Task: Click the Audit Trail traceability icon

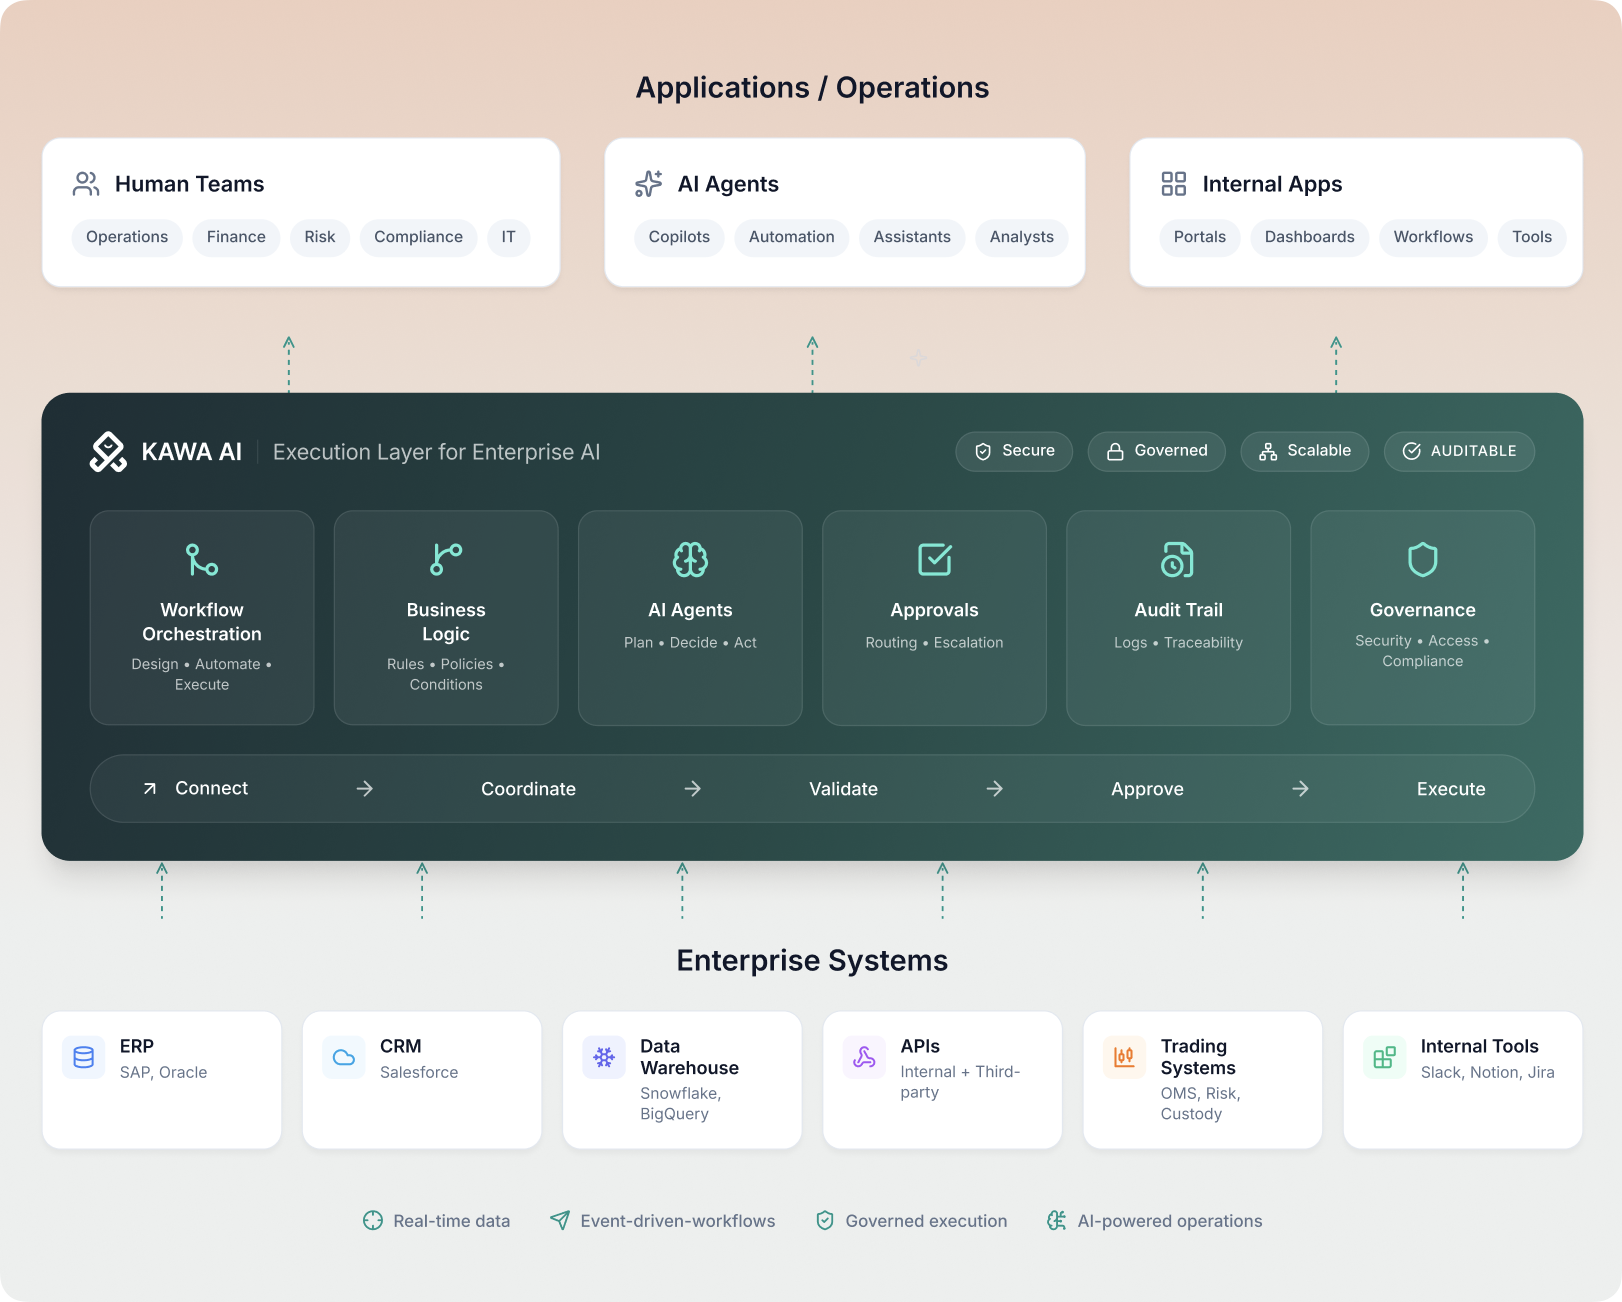Action: coord(1178,561)
